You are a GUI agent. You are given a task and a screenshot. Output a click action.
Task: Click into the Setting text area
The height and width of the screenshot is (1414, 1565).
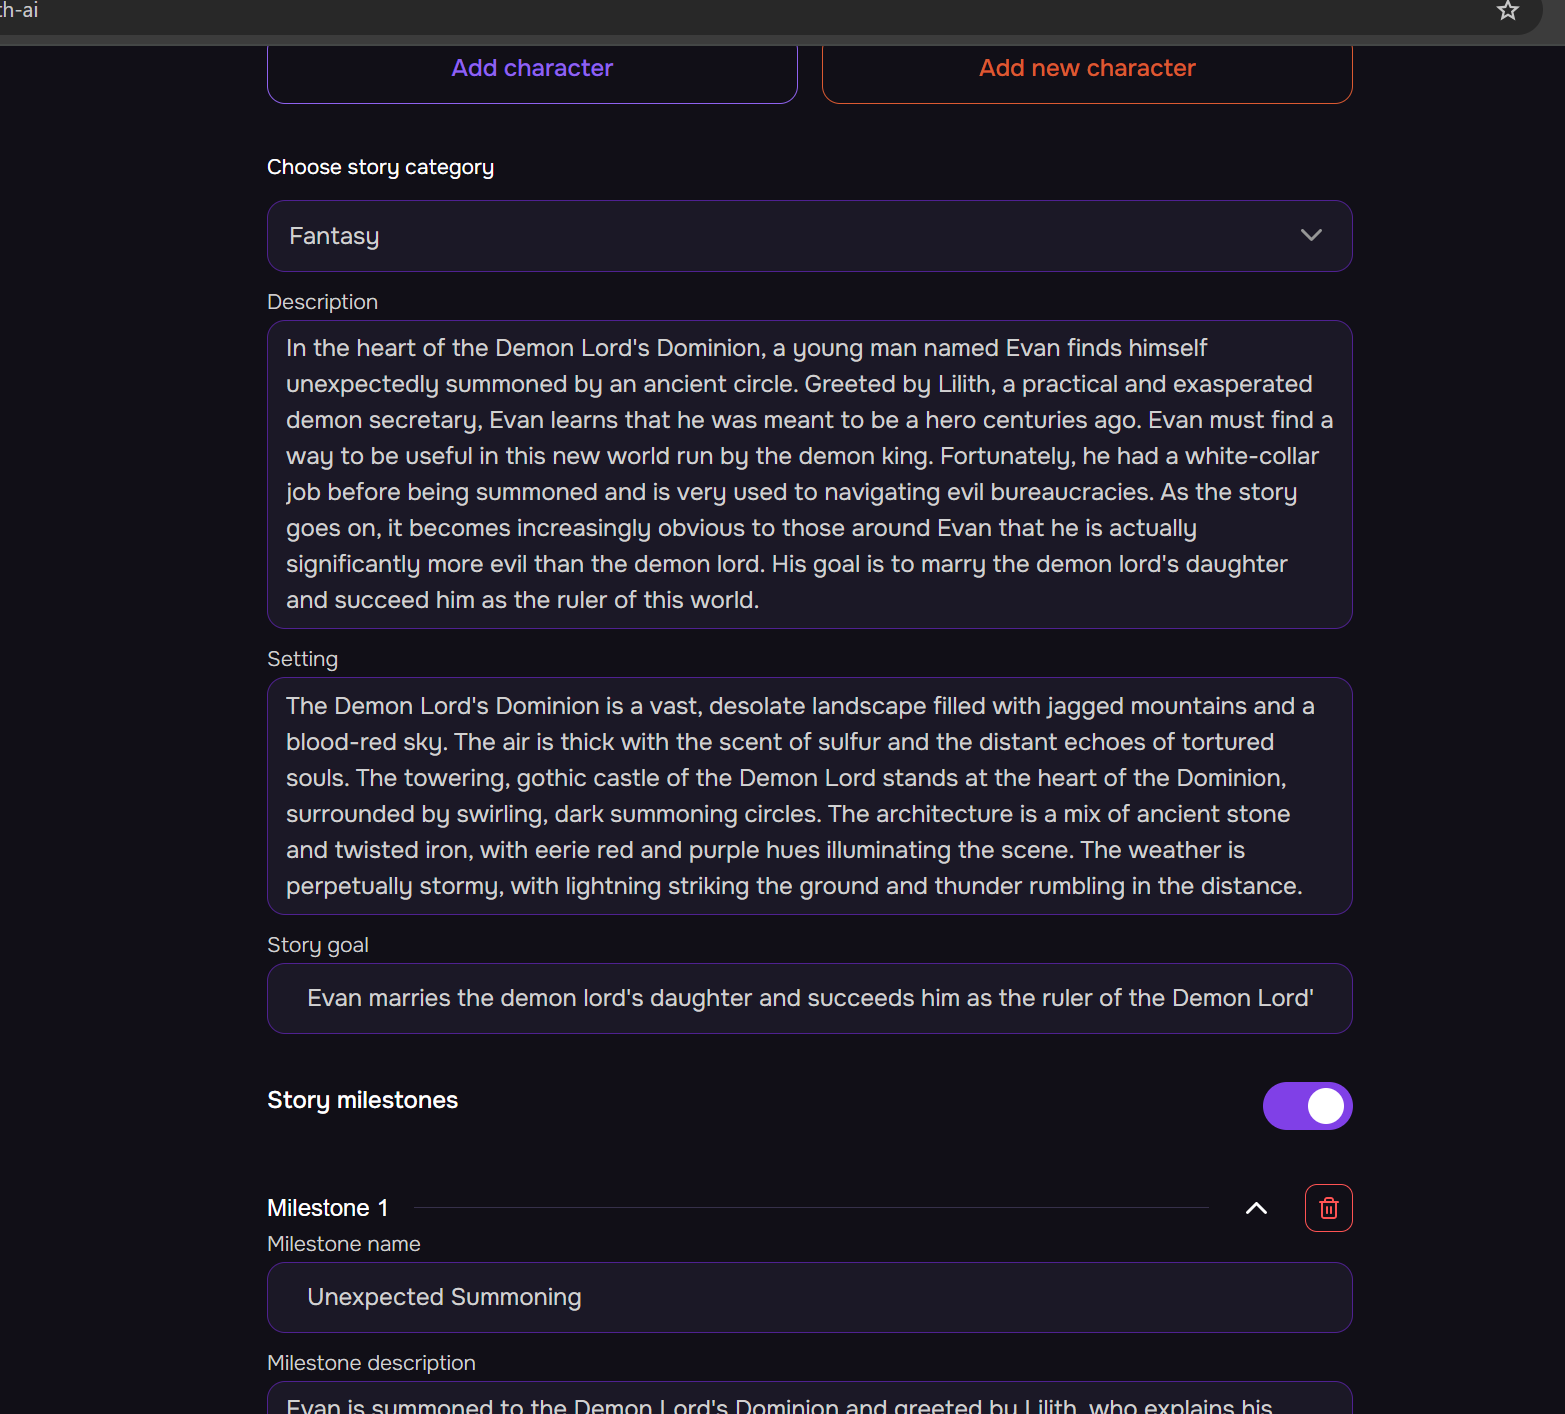tap(808, 796)
